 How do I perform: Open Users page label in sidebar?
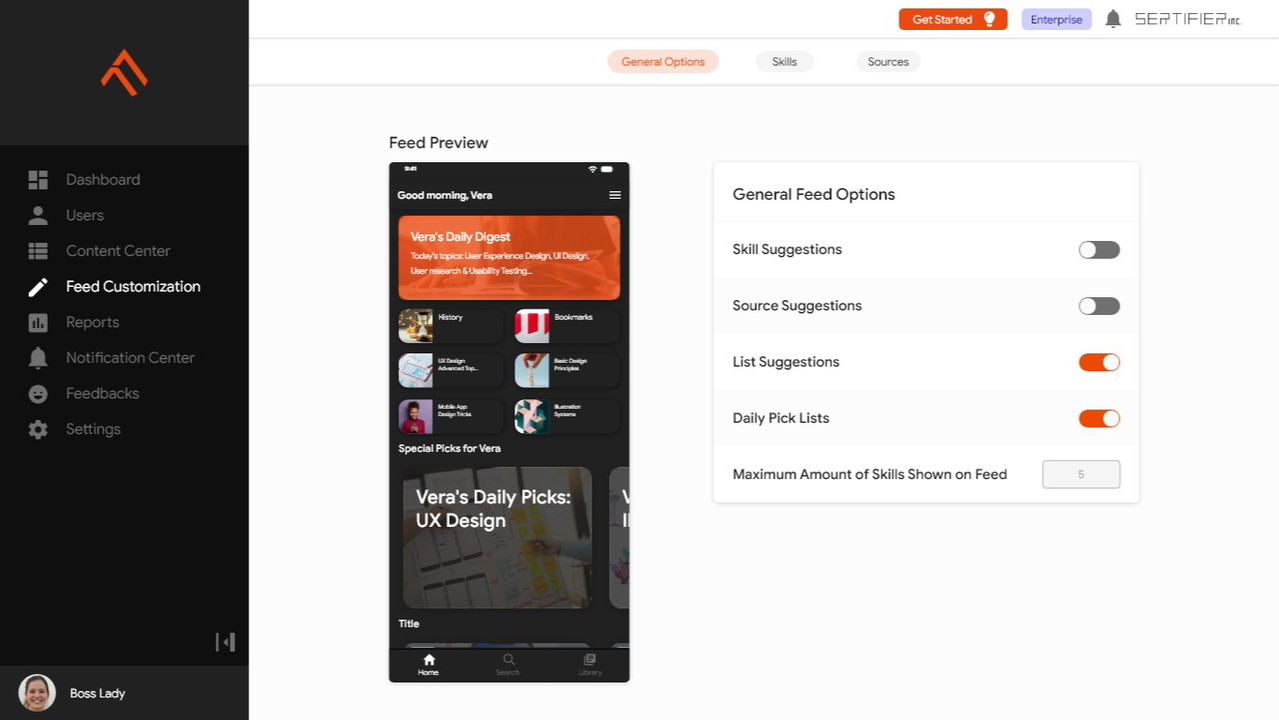85,215
